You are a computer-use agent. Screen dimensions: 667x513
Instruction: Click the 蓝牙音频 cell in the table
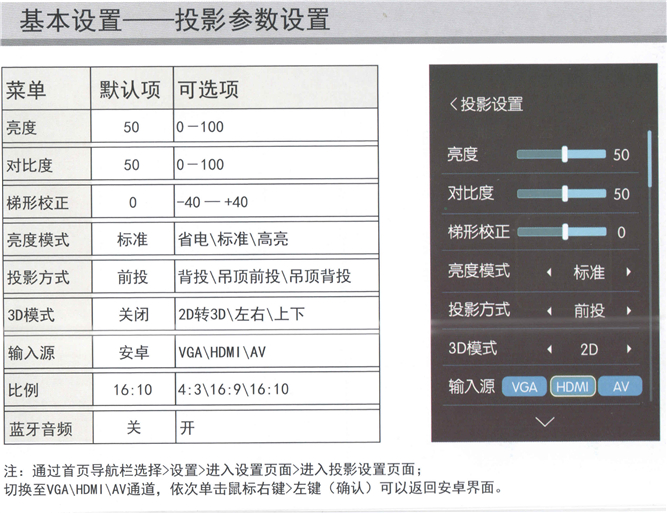49,428
